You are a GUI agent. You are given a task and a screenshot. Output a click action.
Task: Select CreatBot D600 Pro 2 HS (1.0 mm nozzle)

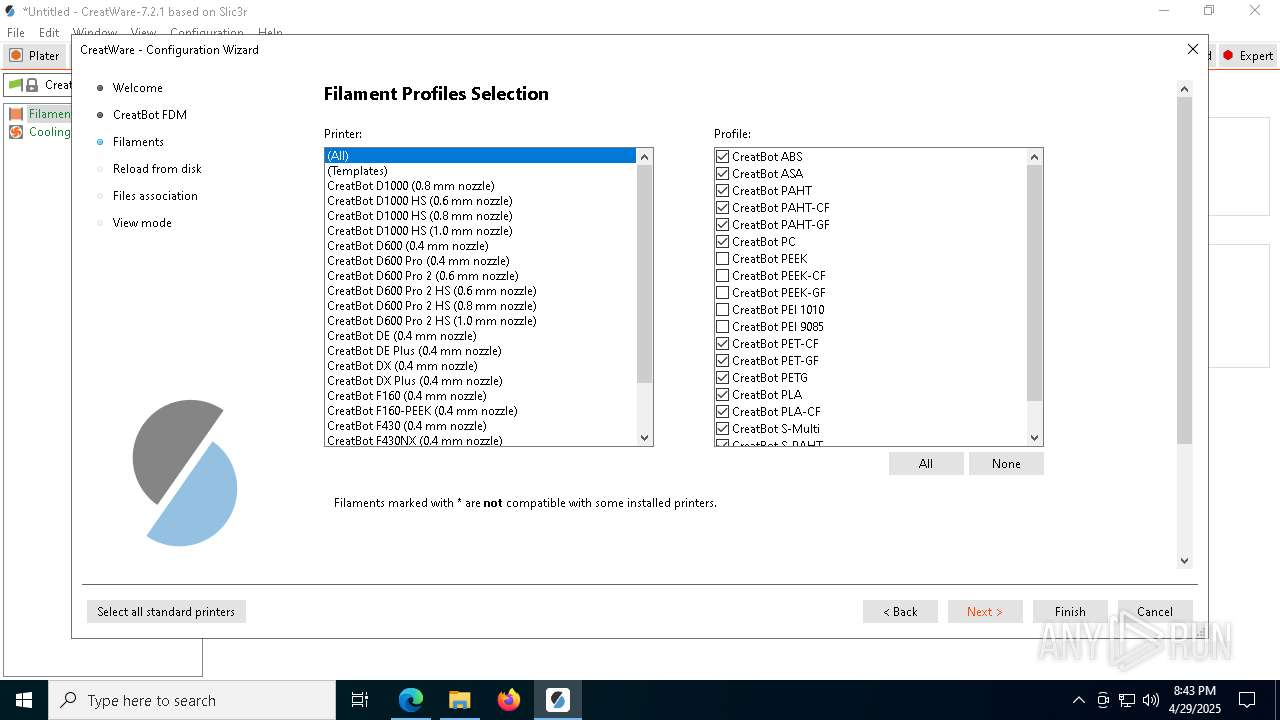[480, 321]
